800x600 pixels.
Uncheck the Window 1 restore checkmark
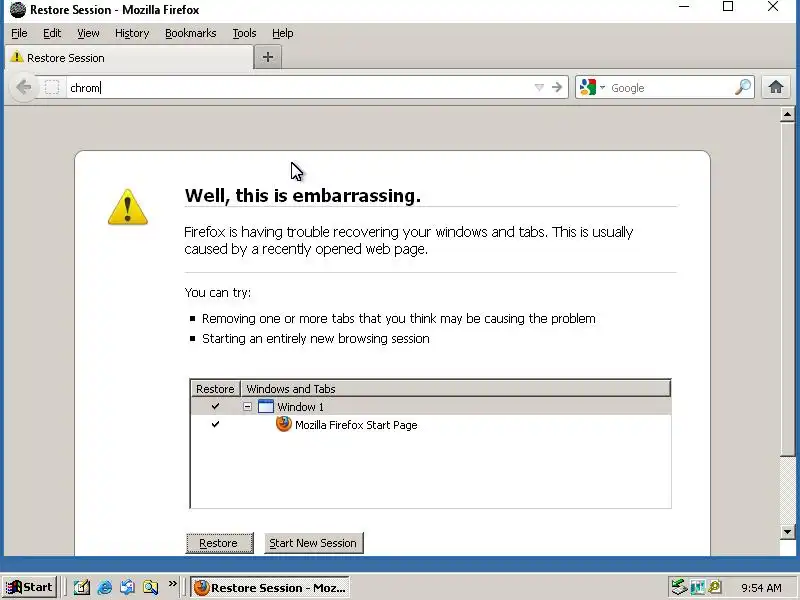click(x=215, y=406)
